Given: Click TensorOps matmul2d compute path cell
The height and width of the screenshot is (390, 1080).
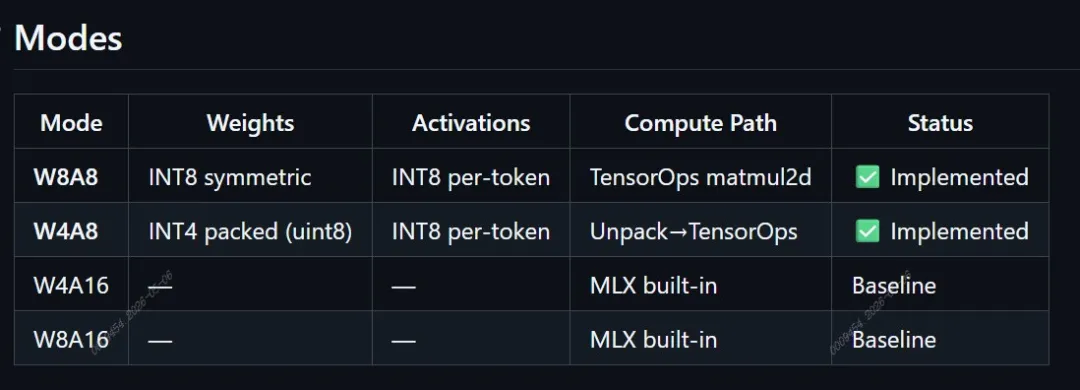Looking at the screenshot, I should 700,177.
